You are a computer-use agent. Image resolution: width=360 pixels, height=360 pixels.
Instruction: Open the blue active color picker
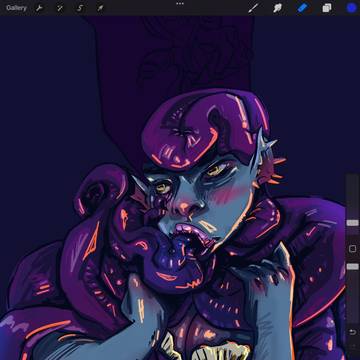pyautogui.click(x=351, y=8)
